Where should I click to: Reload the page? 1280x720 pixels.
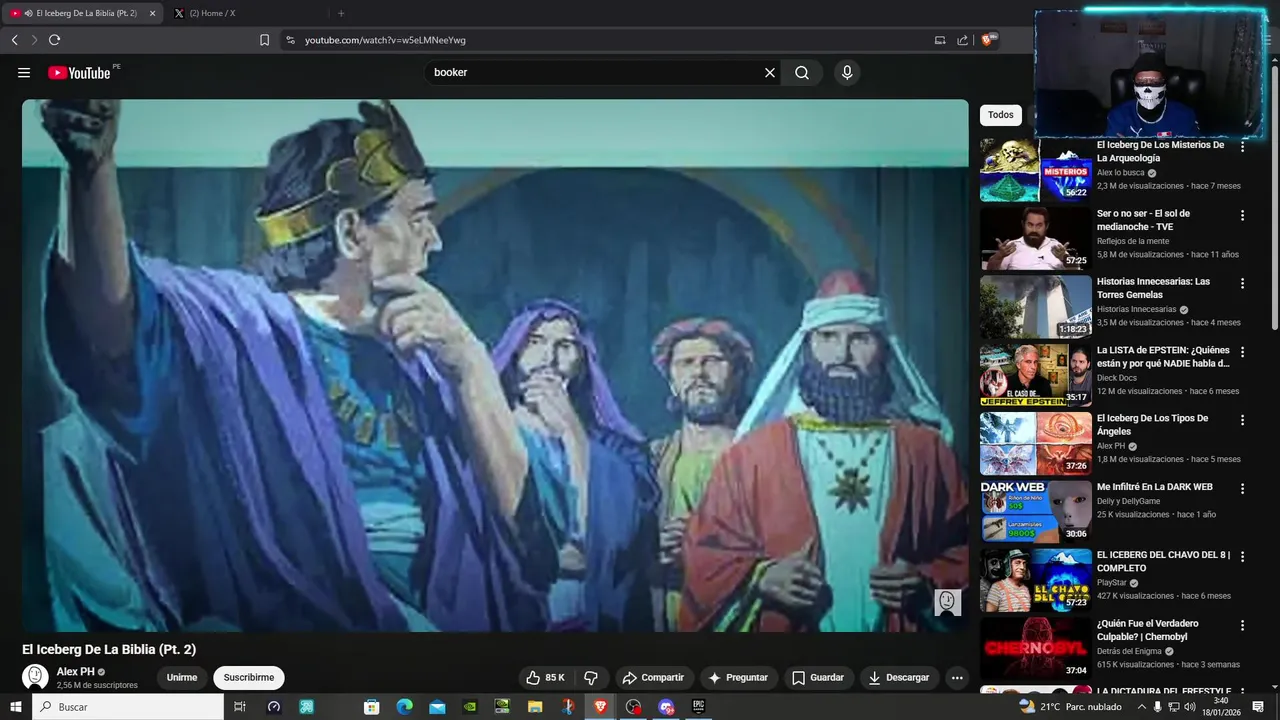click(54, 40)
